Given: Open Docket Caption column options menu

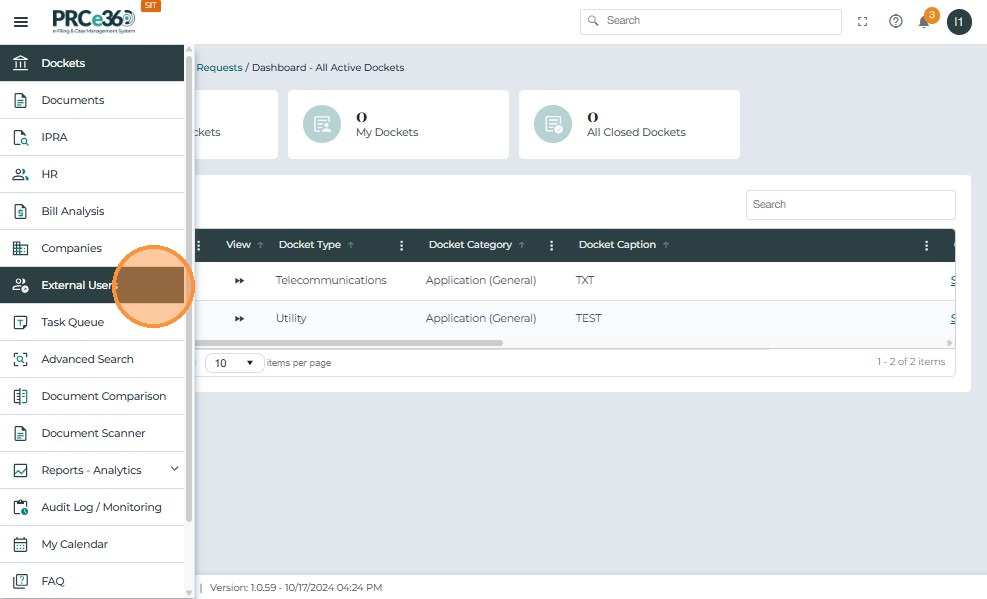Looking at the screenshot, I should pyautogui.click(x=926, y=246).
